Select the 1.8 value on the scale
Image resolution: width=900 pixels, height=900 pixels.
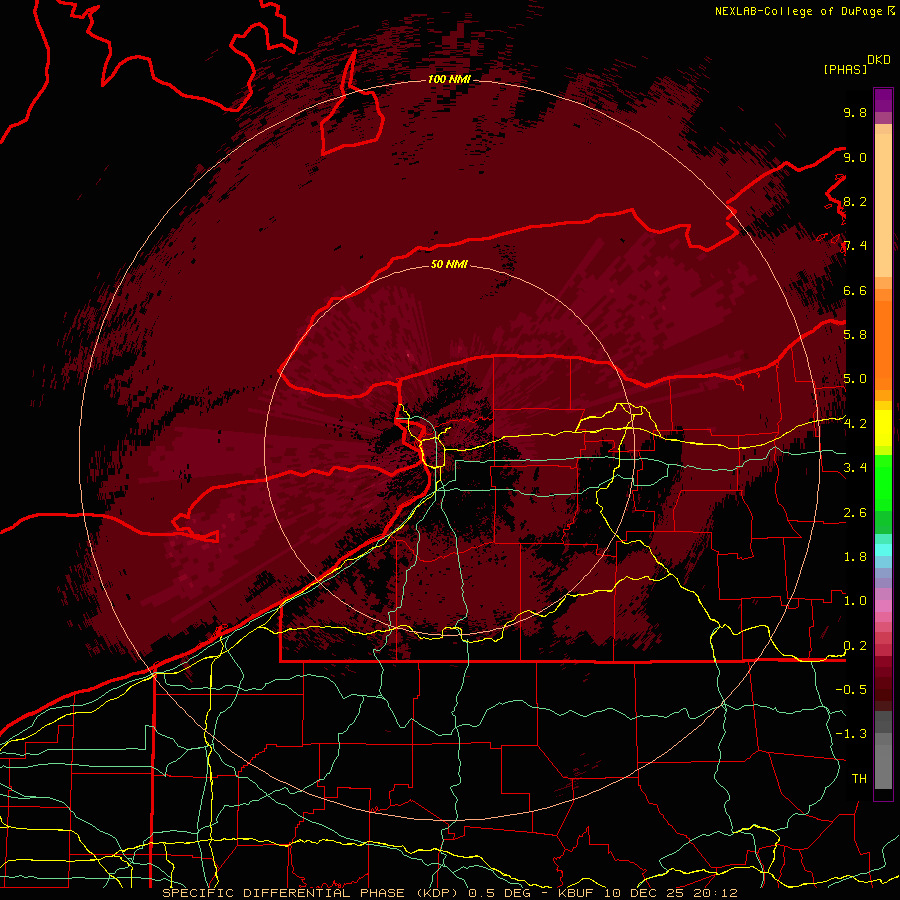[855, 557]
